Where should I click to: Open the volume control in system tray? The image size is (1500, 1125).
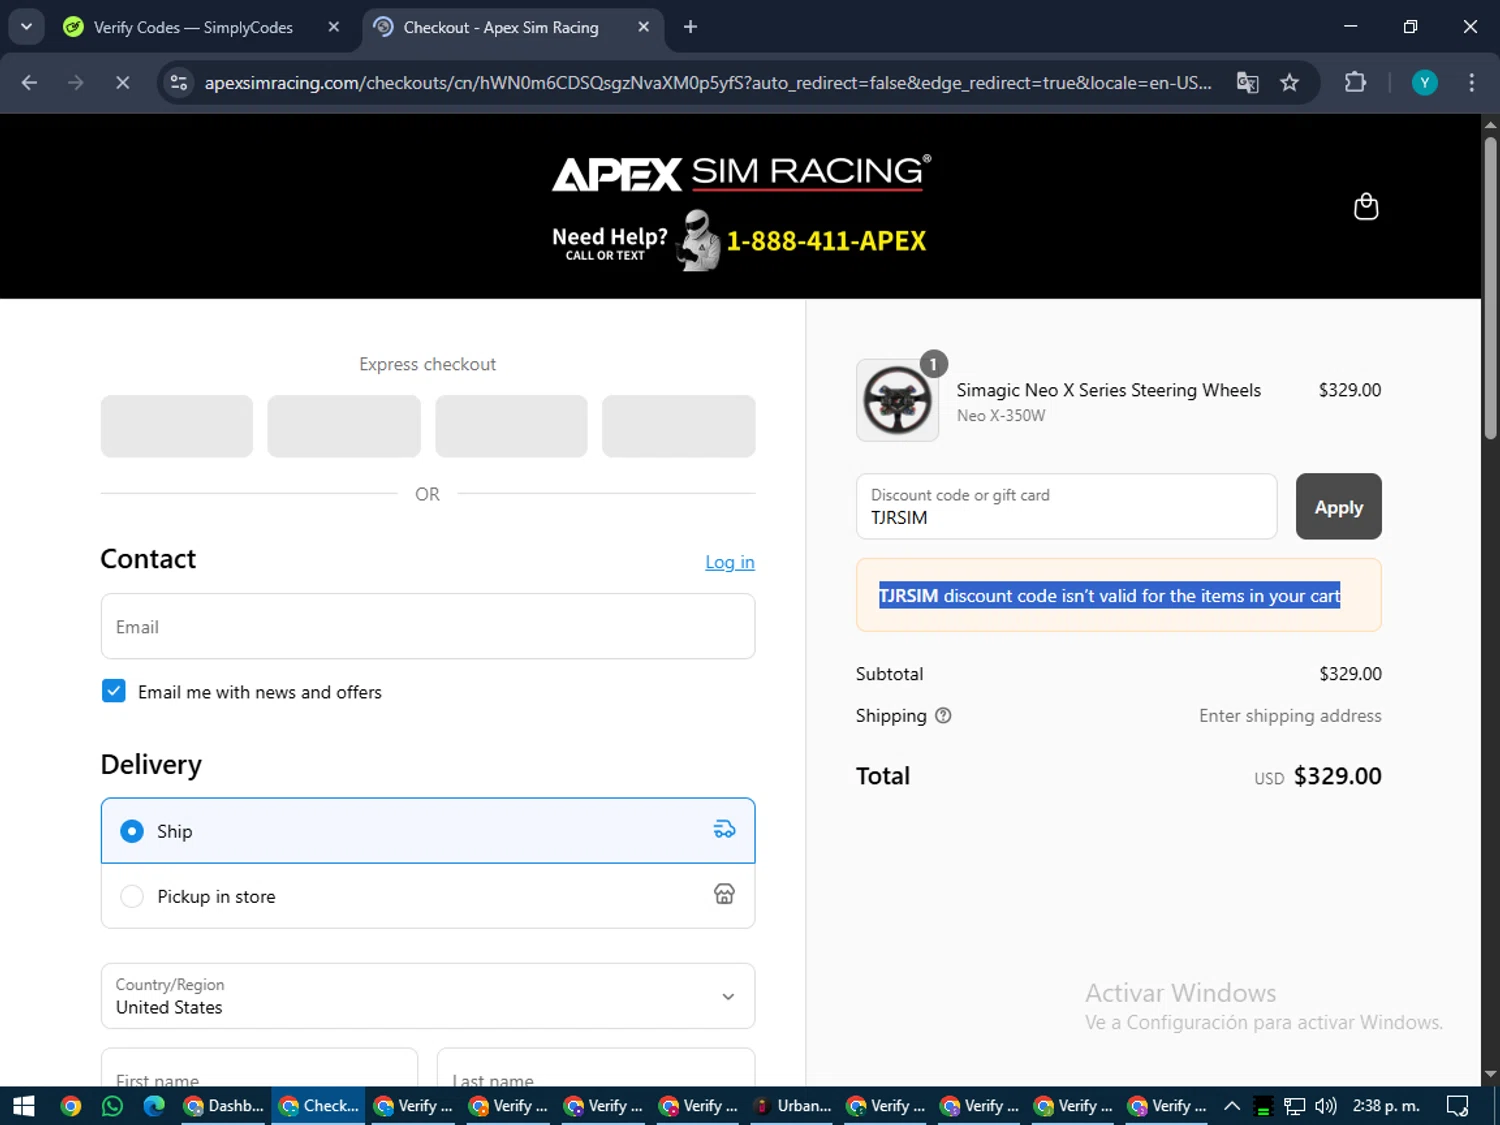[x=1326, y=1106]
